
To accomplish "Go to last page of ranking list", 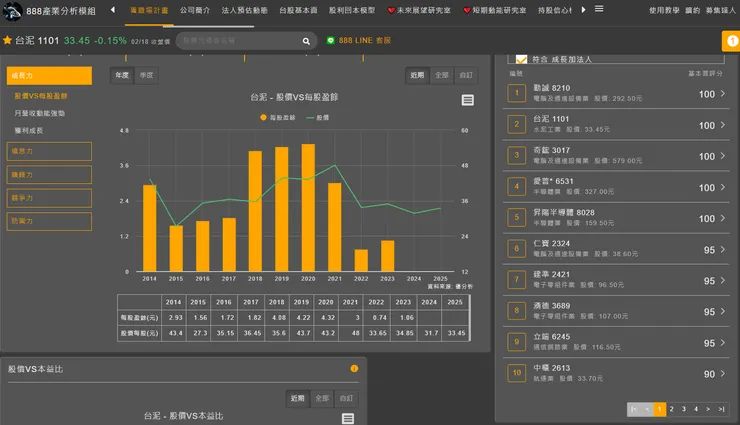I will (x=721, y=409).
